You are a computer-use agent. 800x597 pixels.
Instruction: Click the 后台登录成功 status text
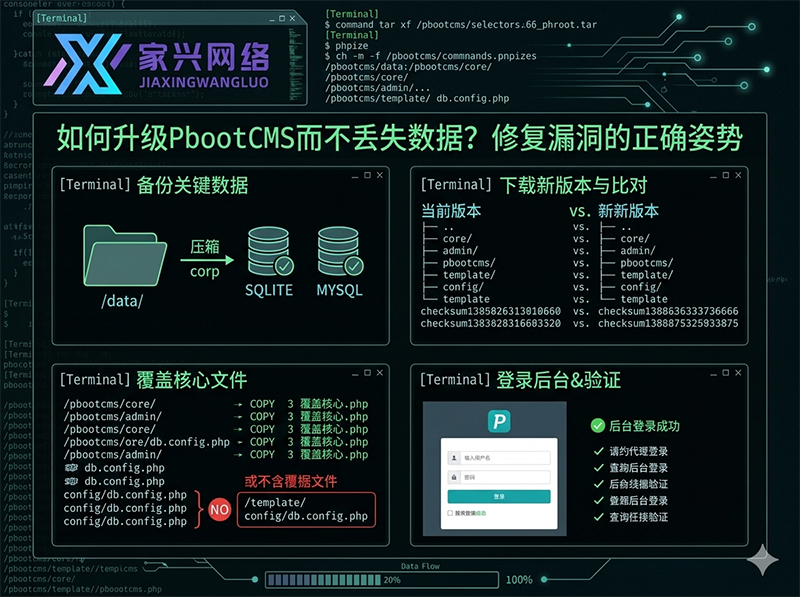[x=644, y=426]
